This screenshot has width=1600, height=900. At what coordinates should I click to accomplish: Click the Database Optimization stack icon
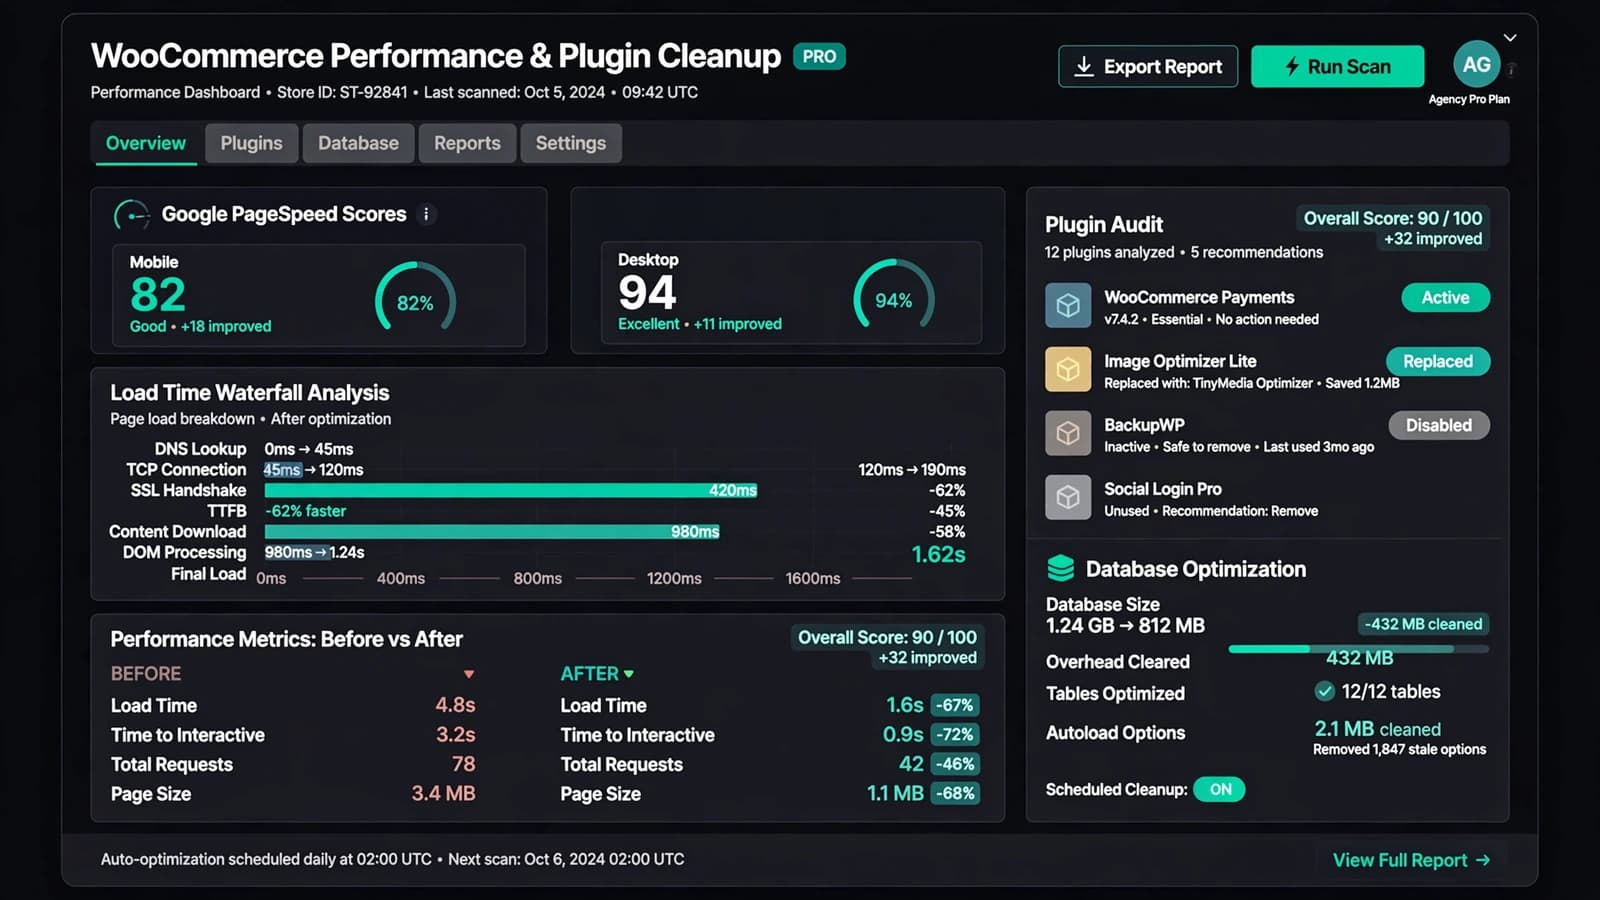[1060, 568]
